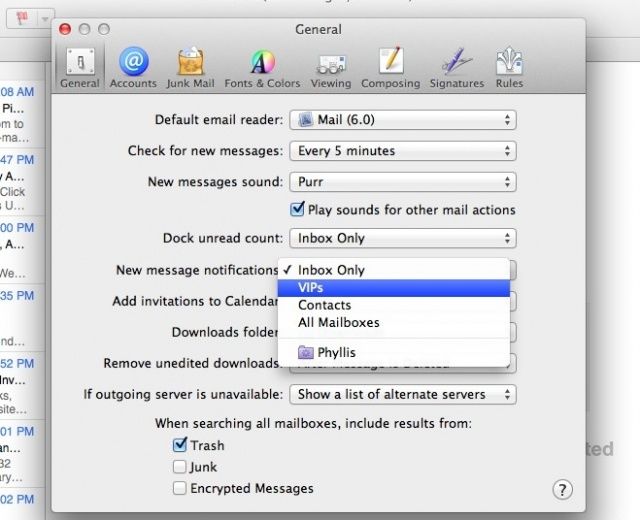Open the Default email reader dropdown
640x520 pixels.
coord(403,120)
